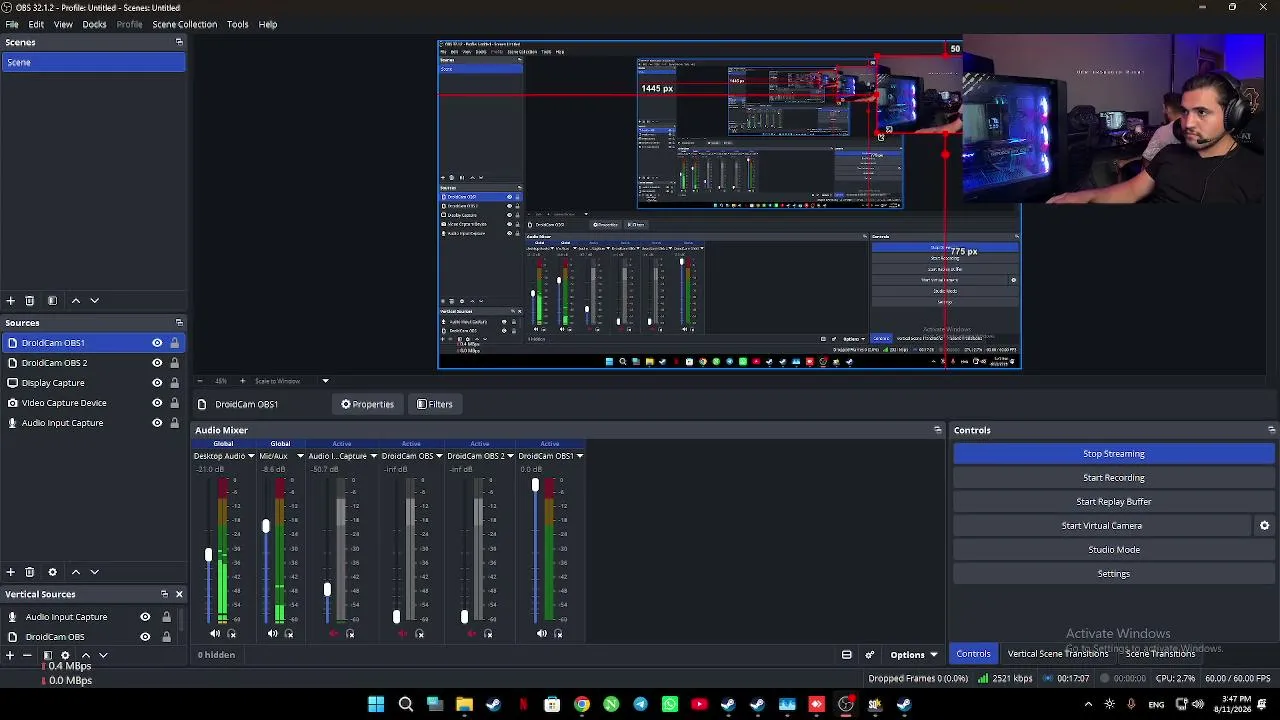Open the Tools menu
The image size is (1280, 720).
pos(237,24)
